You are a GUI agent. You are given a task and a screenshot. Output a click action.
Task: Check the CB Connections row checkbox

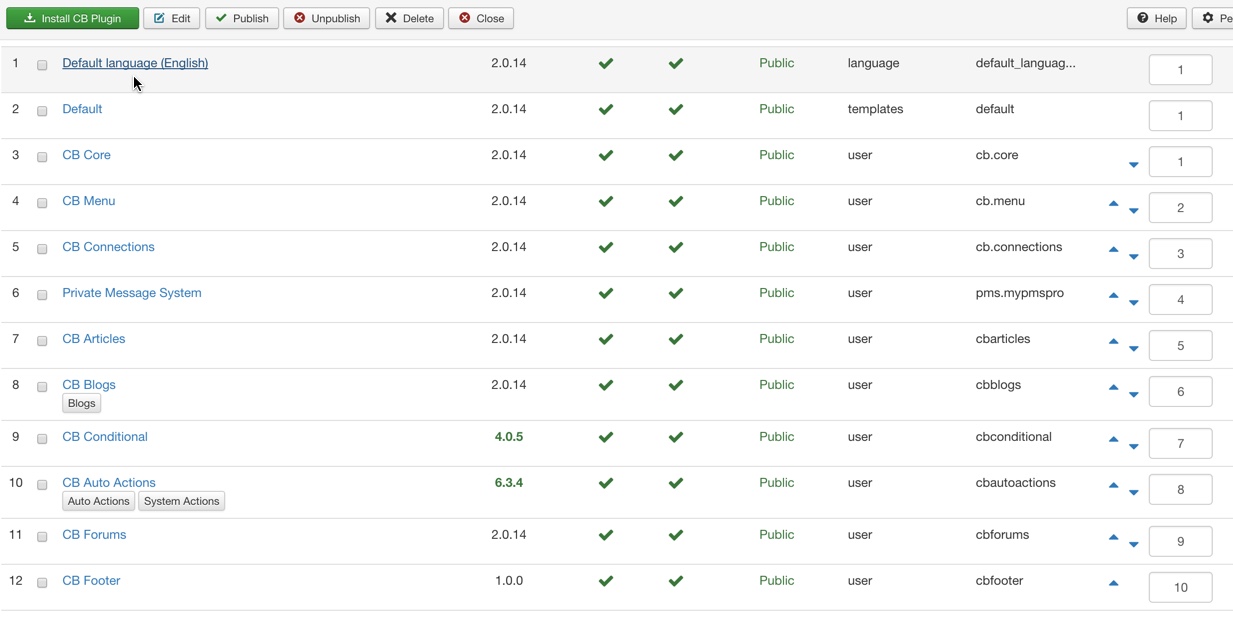[x=42, y=249]
